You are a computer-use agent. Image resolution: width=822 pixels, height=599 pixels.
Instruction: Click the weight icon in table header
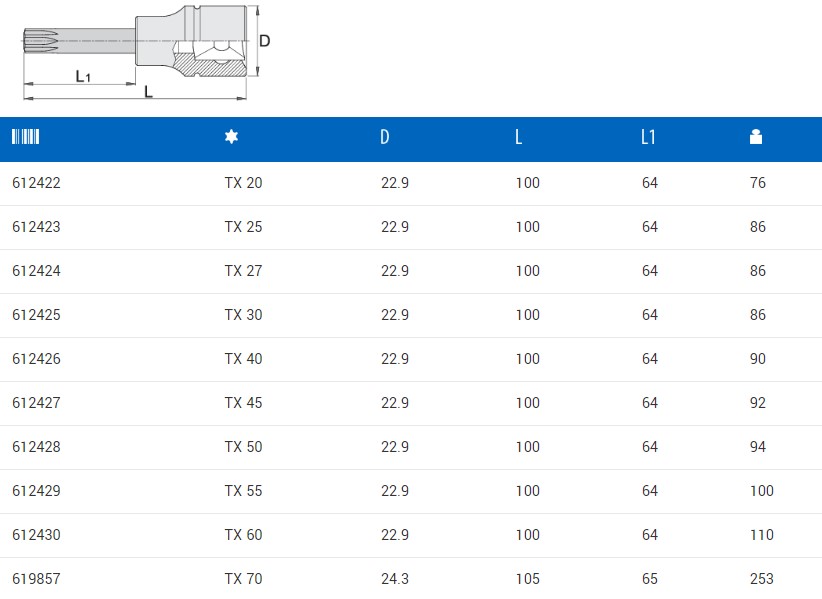pos(755,138)
